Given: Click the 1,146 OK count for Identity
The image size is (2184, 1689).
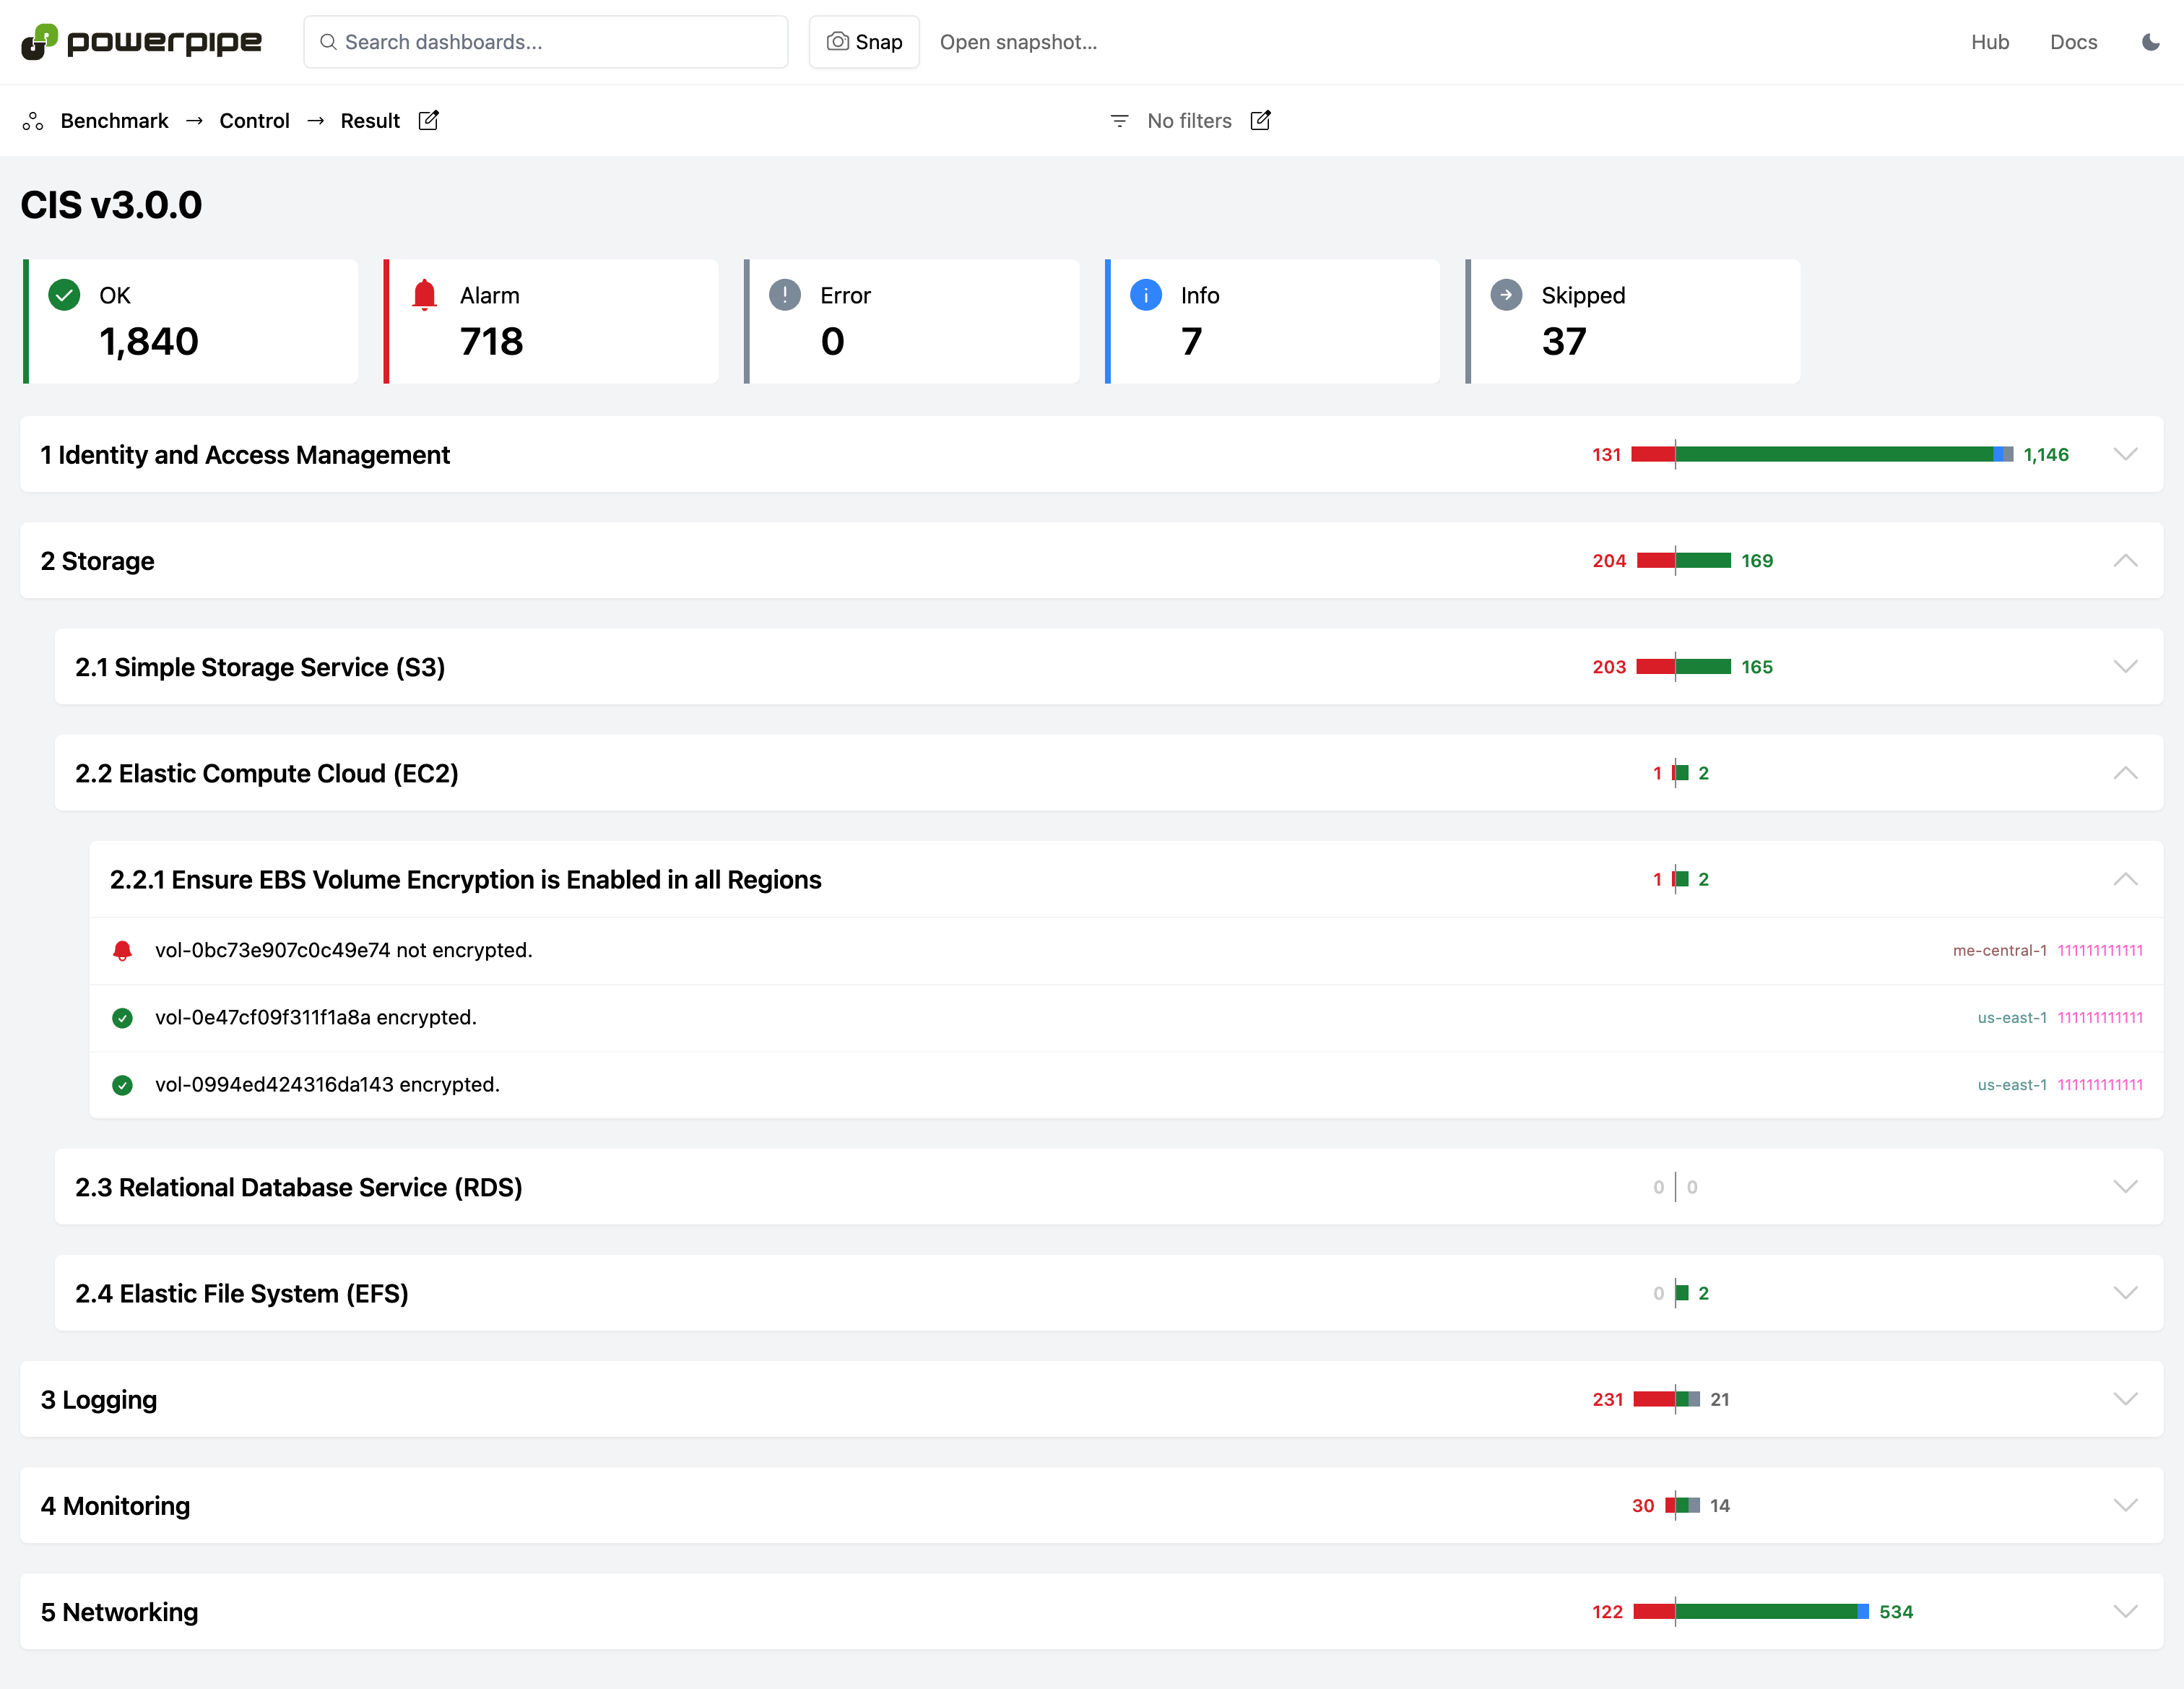Looking at the screenshot, I should (2046, 454).
